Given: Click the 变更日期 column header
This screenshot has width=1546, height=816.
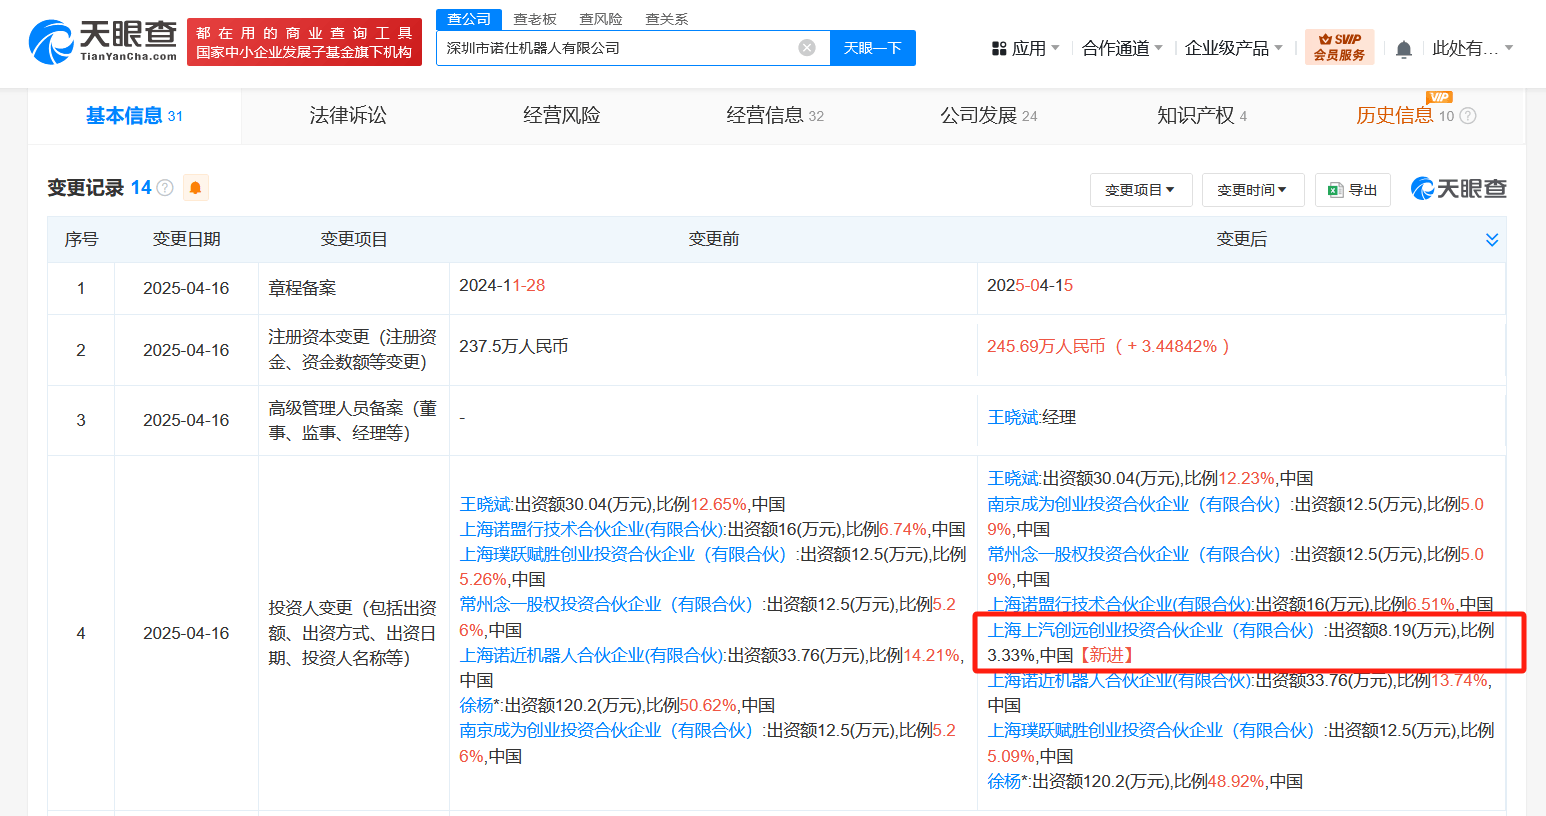Looking at the screenshot, I should pos(186,240).
